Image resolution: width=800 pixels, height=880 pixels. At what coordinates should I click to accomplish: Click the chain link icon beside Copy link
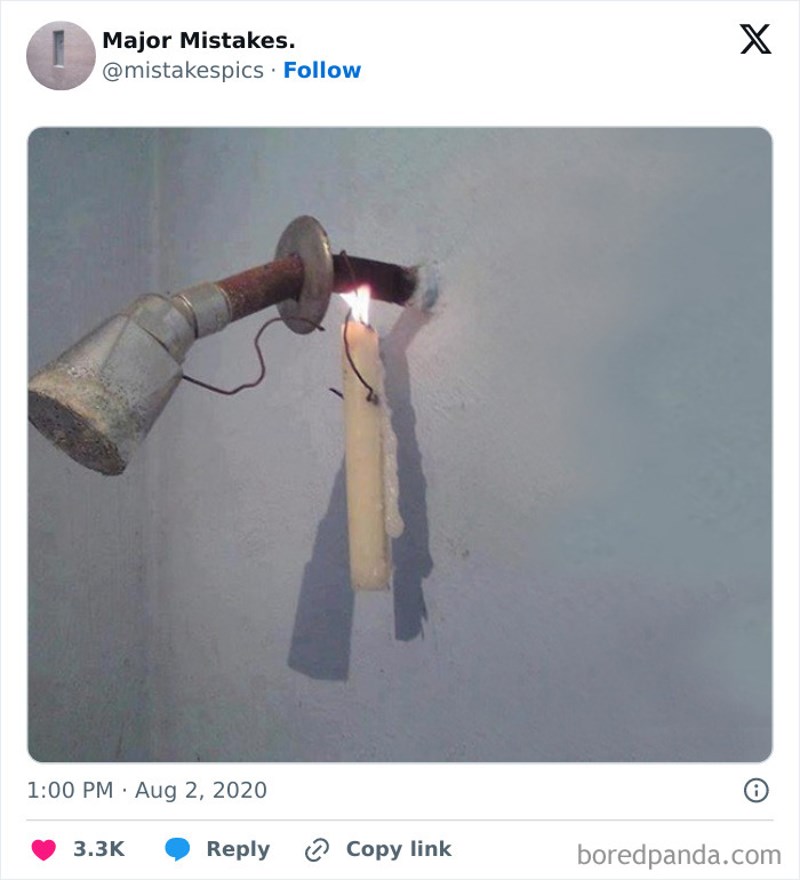[317, 849]
